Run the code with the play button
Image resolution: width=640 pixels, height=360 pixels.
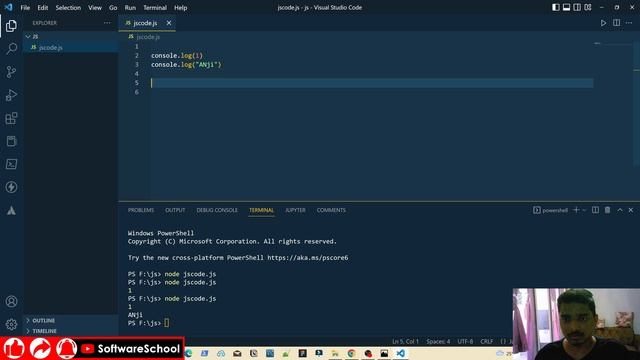click(603, 23)
